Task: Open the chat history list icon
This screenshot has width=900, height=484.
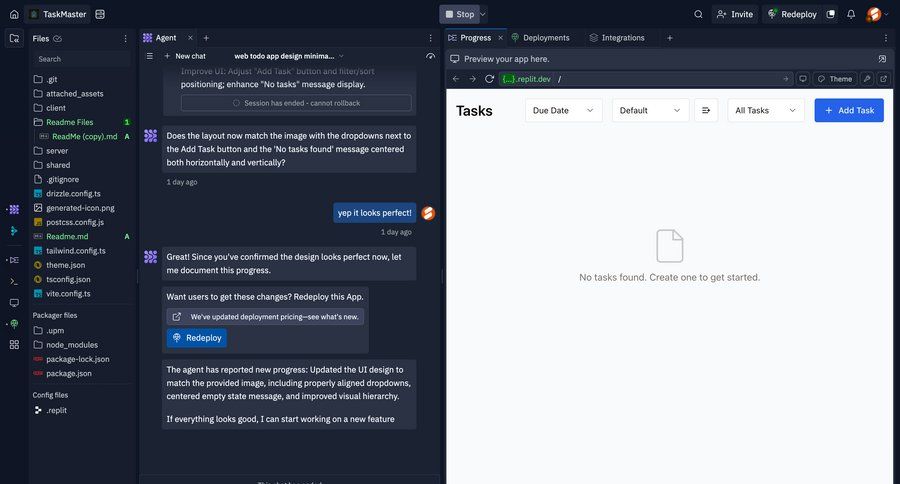Action: [150, 56]
